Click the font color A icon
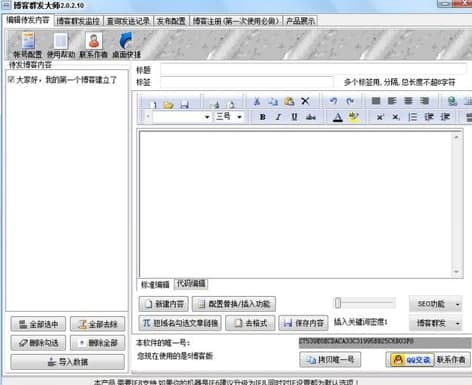Image resolution: width=472 pixels, height=385 pixels. tap(338, 117)
